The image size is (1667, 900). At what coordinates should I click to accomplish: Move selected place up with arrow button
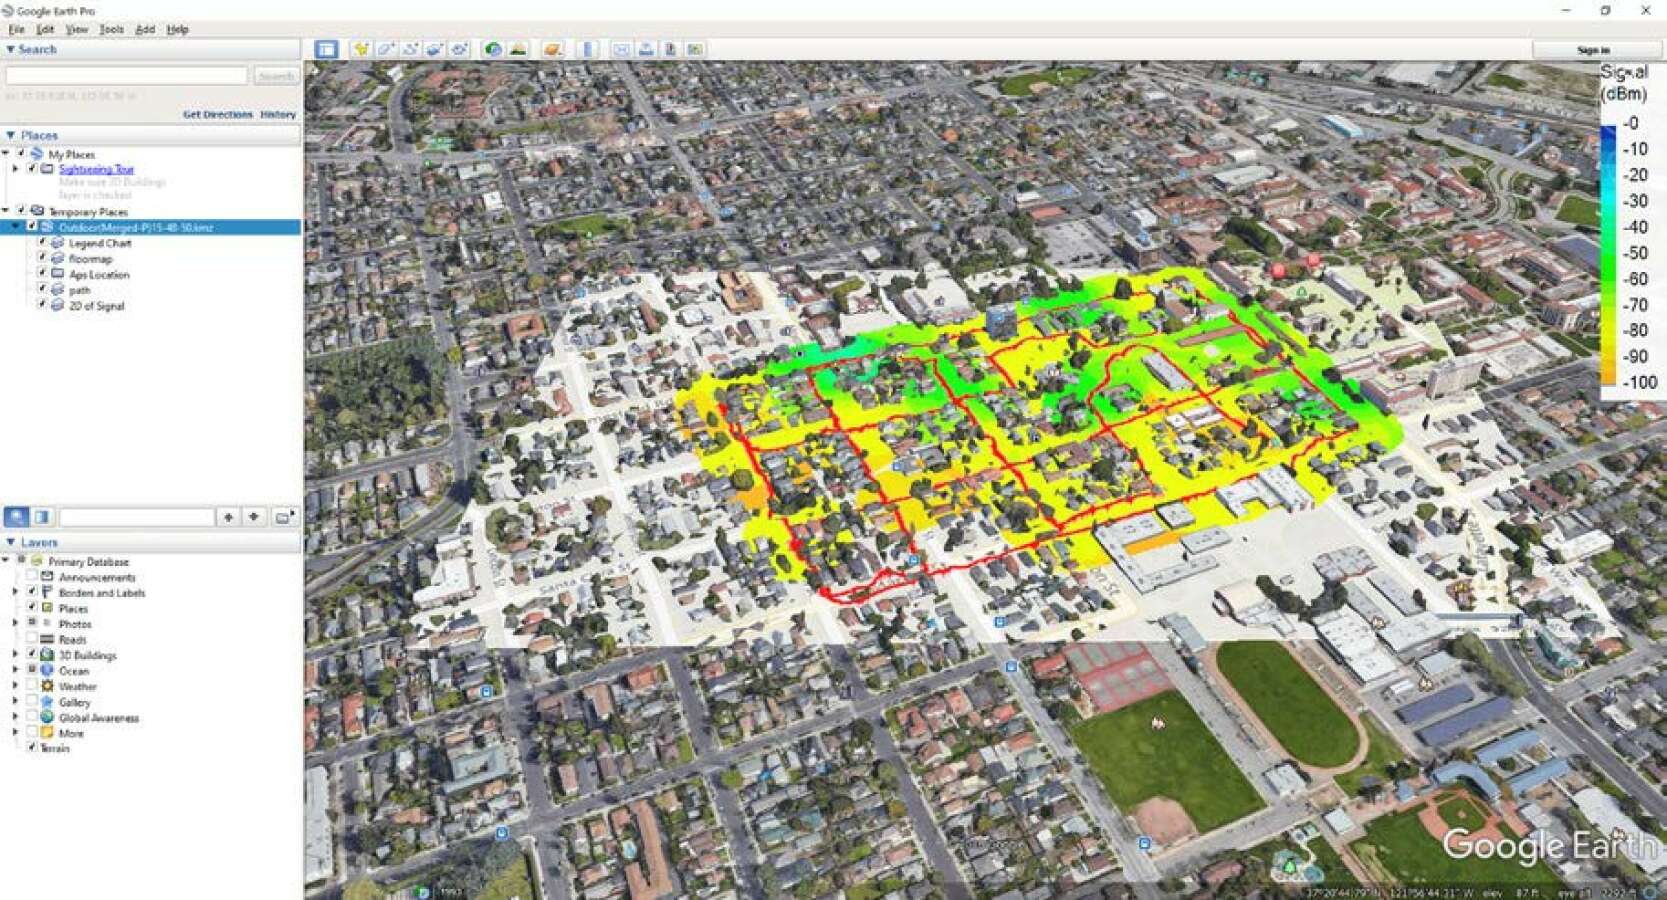tap(229, 517)
